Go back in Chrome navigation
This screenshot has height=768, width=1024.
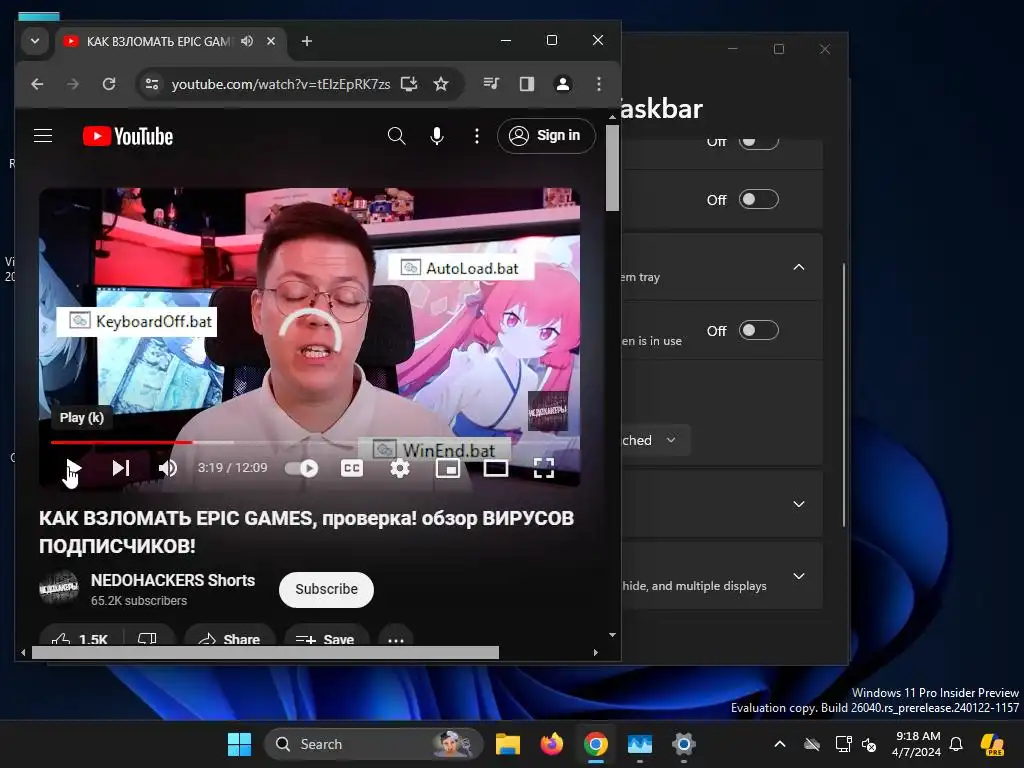point(37,84)
